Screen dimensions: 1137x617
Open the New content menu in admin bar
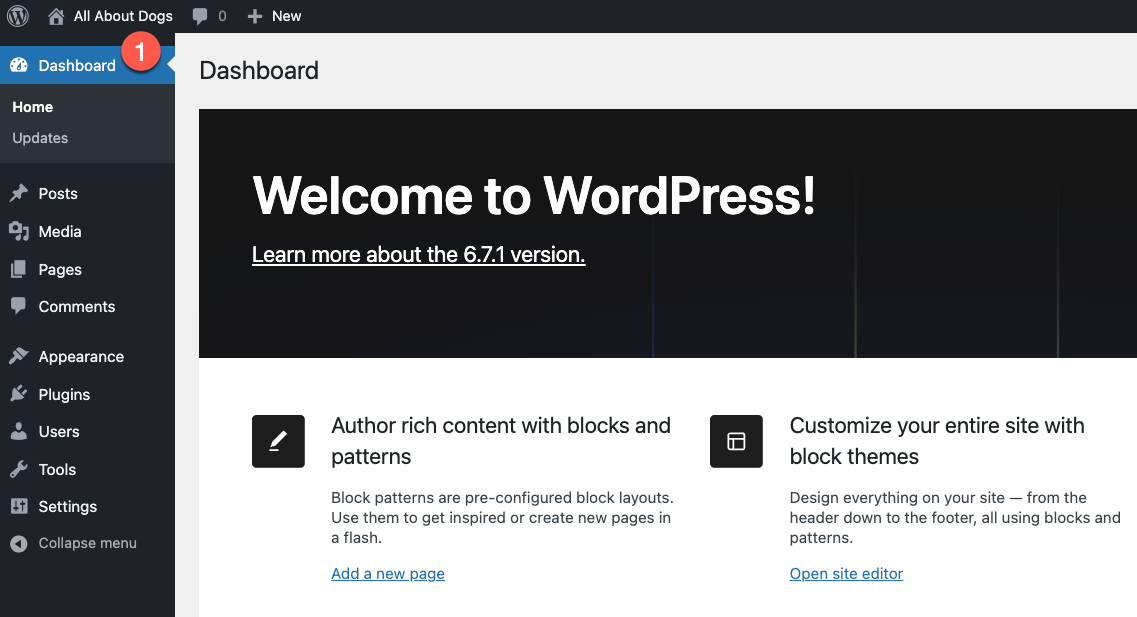286,16
